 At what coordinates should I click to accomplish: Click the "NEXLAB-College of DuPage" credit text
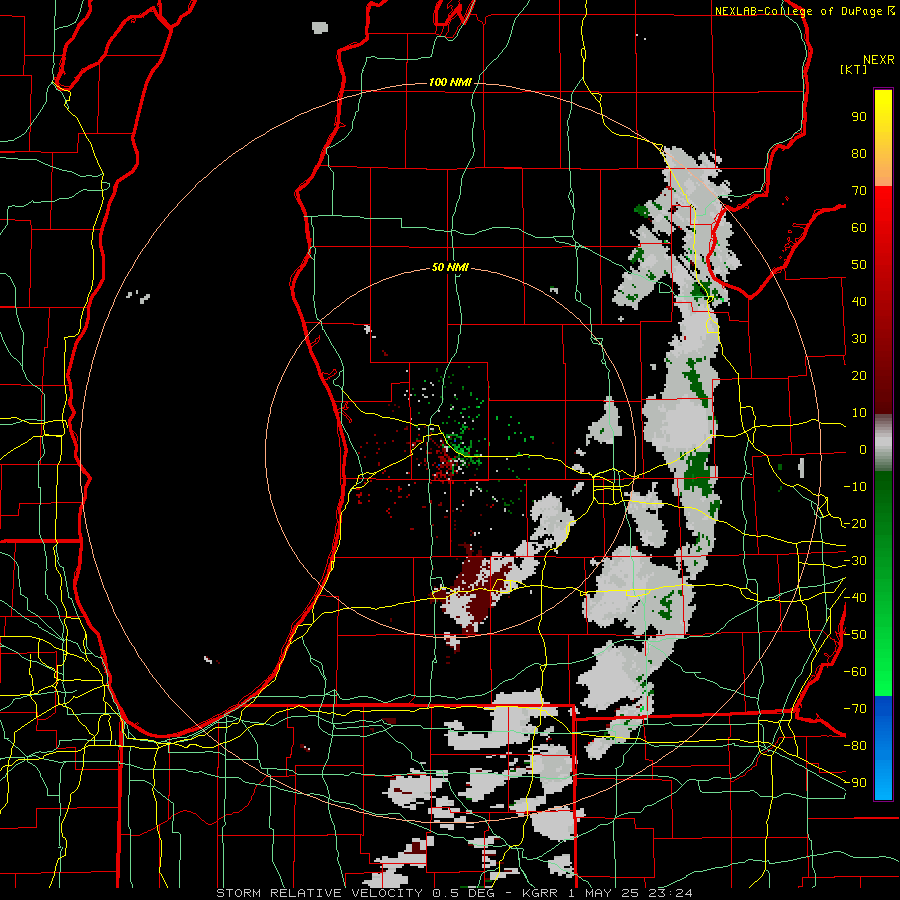(801, 11)
